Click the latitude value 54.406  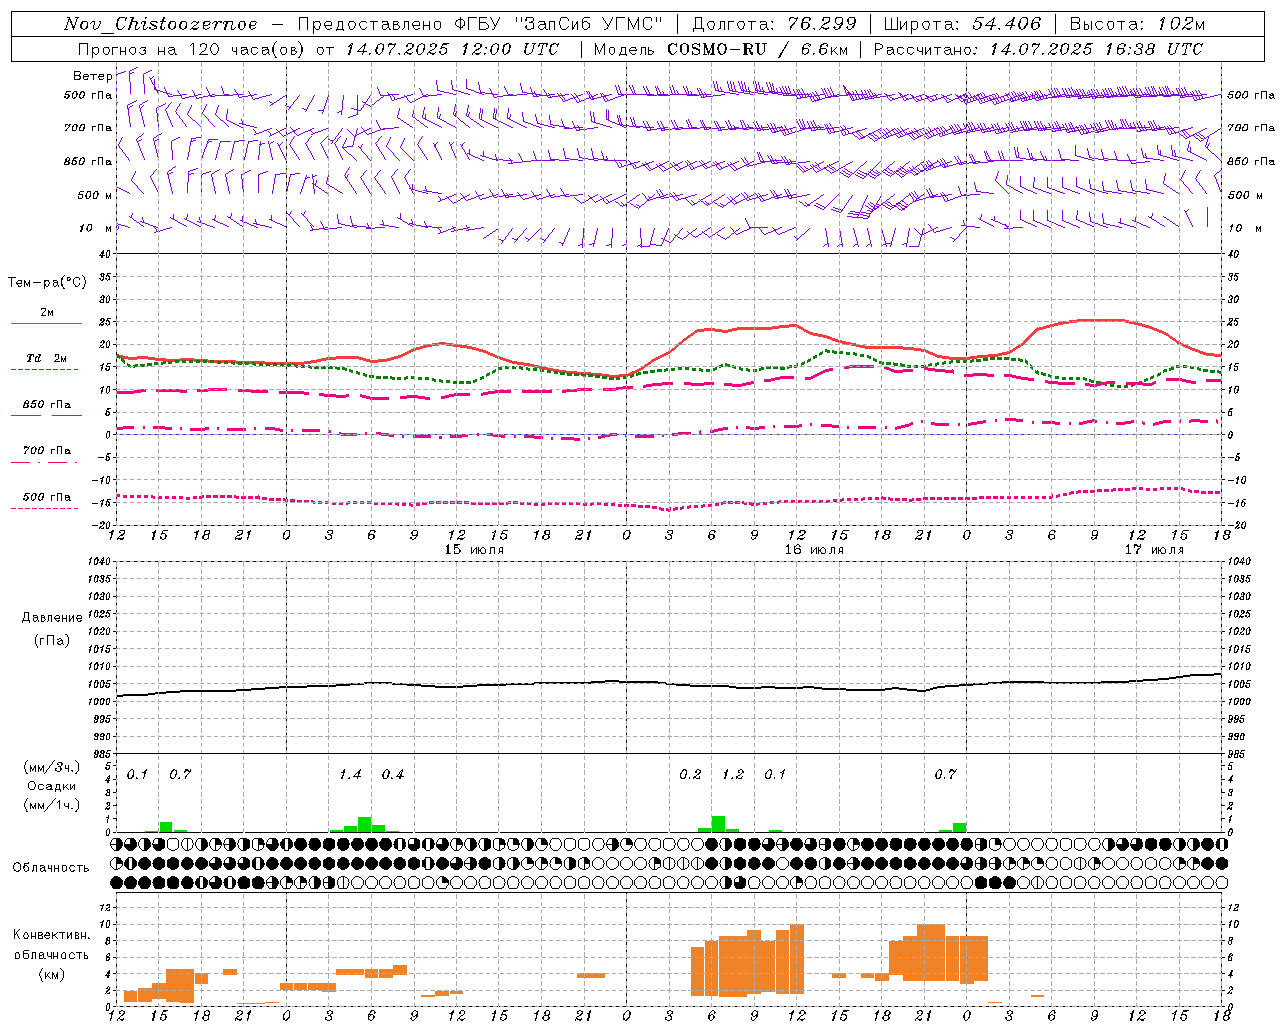tap(1006, 24)
